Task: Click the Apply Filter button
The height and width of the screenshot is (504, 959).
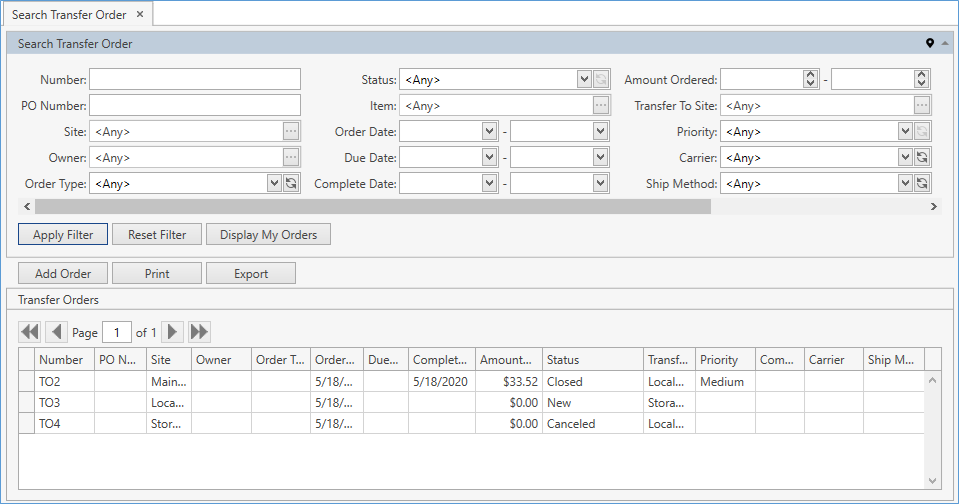Action: click(63, 235)
